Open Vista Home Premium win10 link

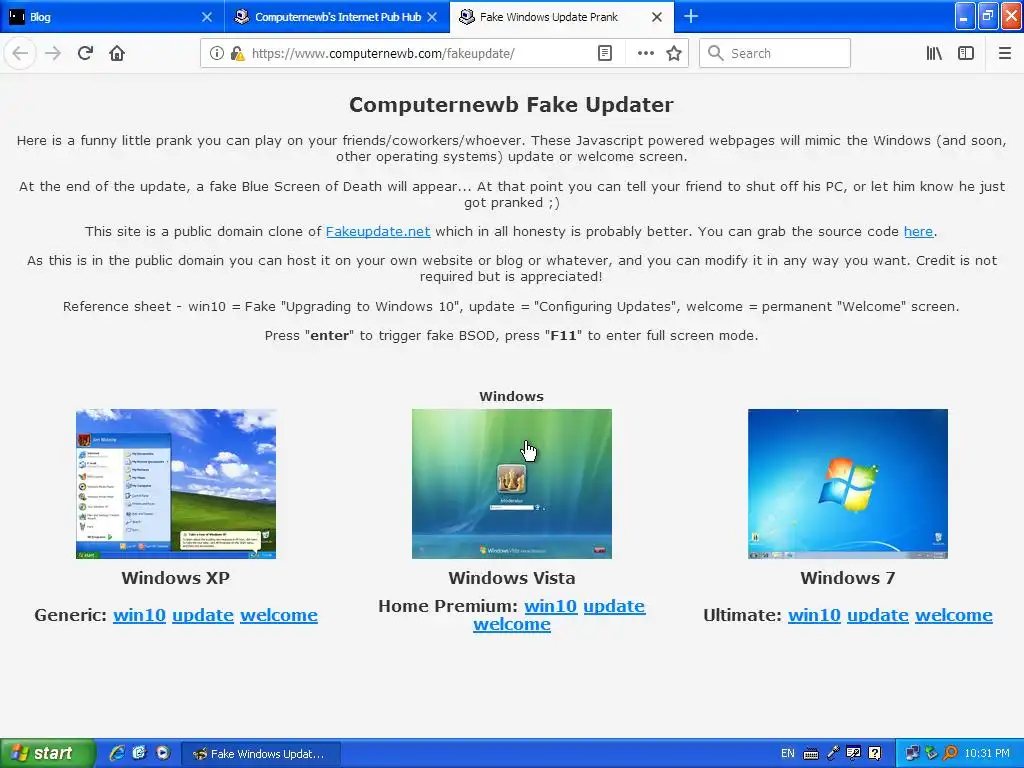point(551,606)
